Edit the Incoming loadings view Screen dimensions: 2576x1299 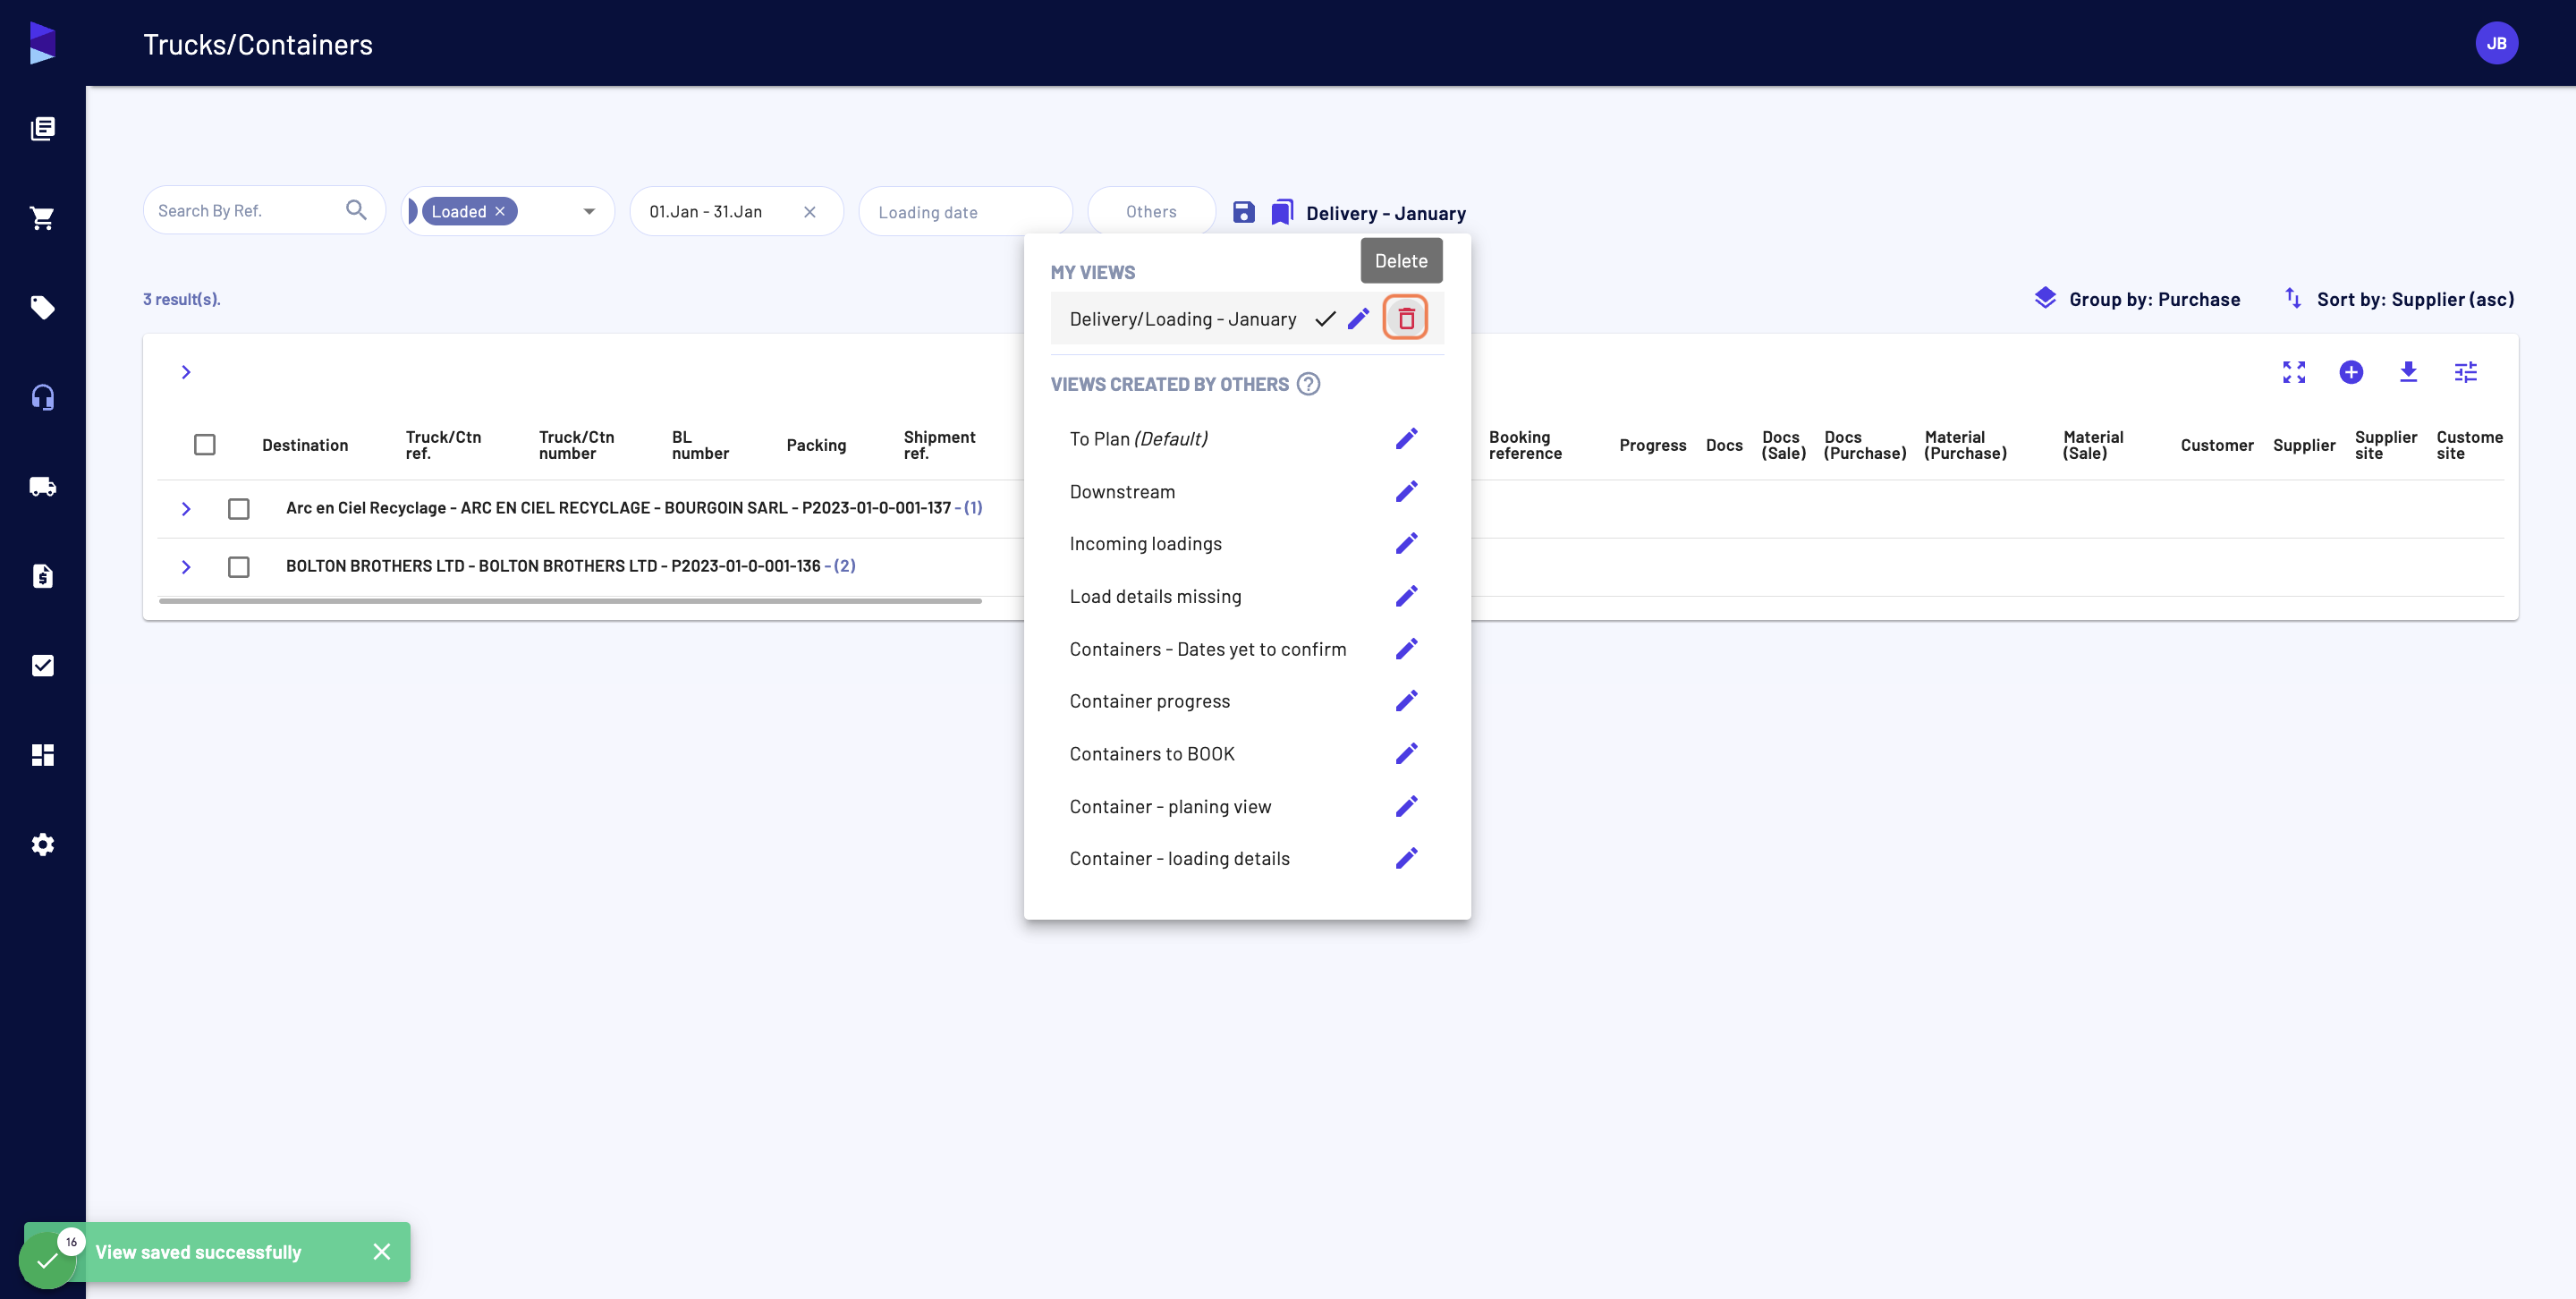pos(1406,543)
